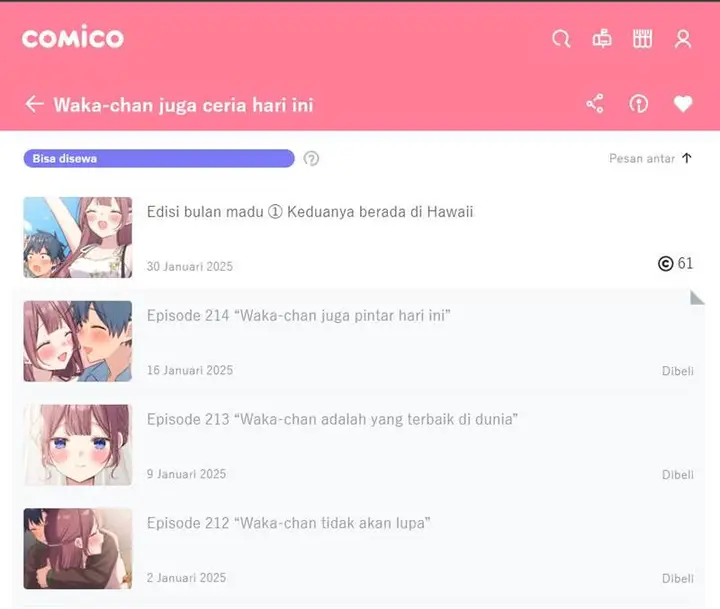Open the bookshelf library icon
The width and height of the screenshot is (720, 609).
click(x=642, y=39)
